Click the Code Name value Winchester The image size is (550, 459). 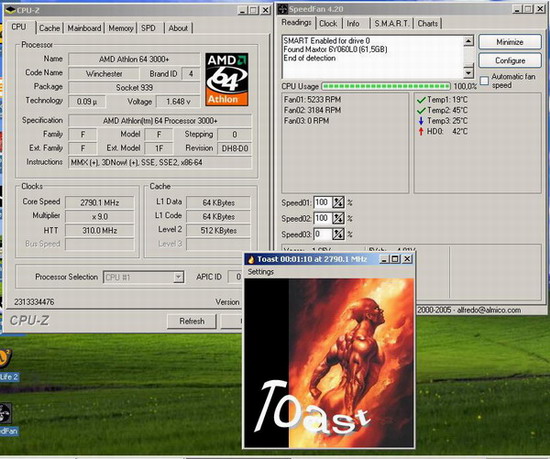[104, 74]
